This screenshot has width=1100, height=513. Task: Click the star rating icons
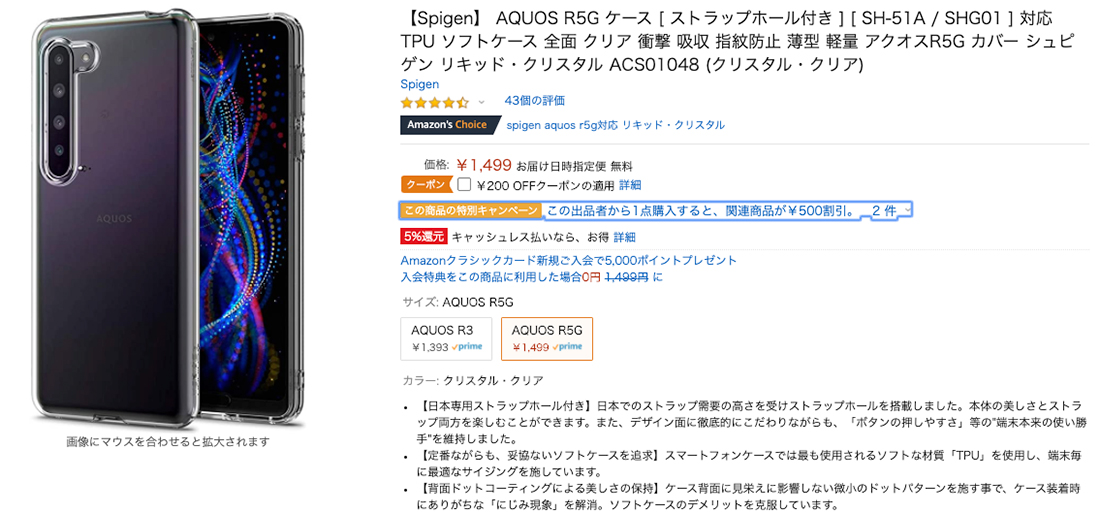434,102
